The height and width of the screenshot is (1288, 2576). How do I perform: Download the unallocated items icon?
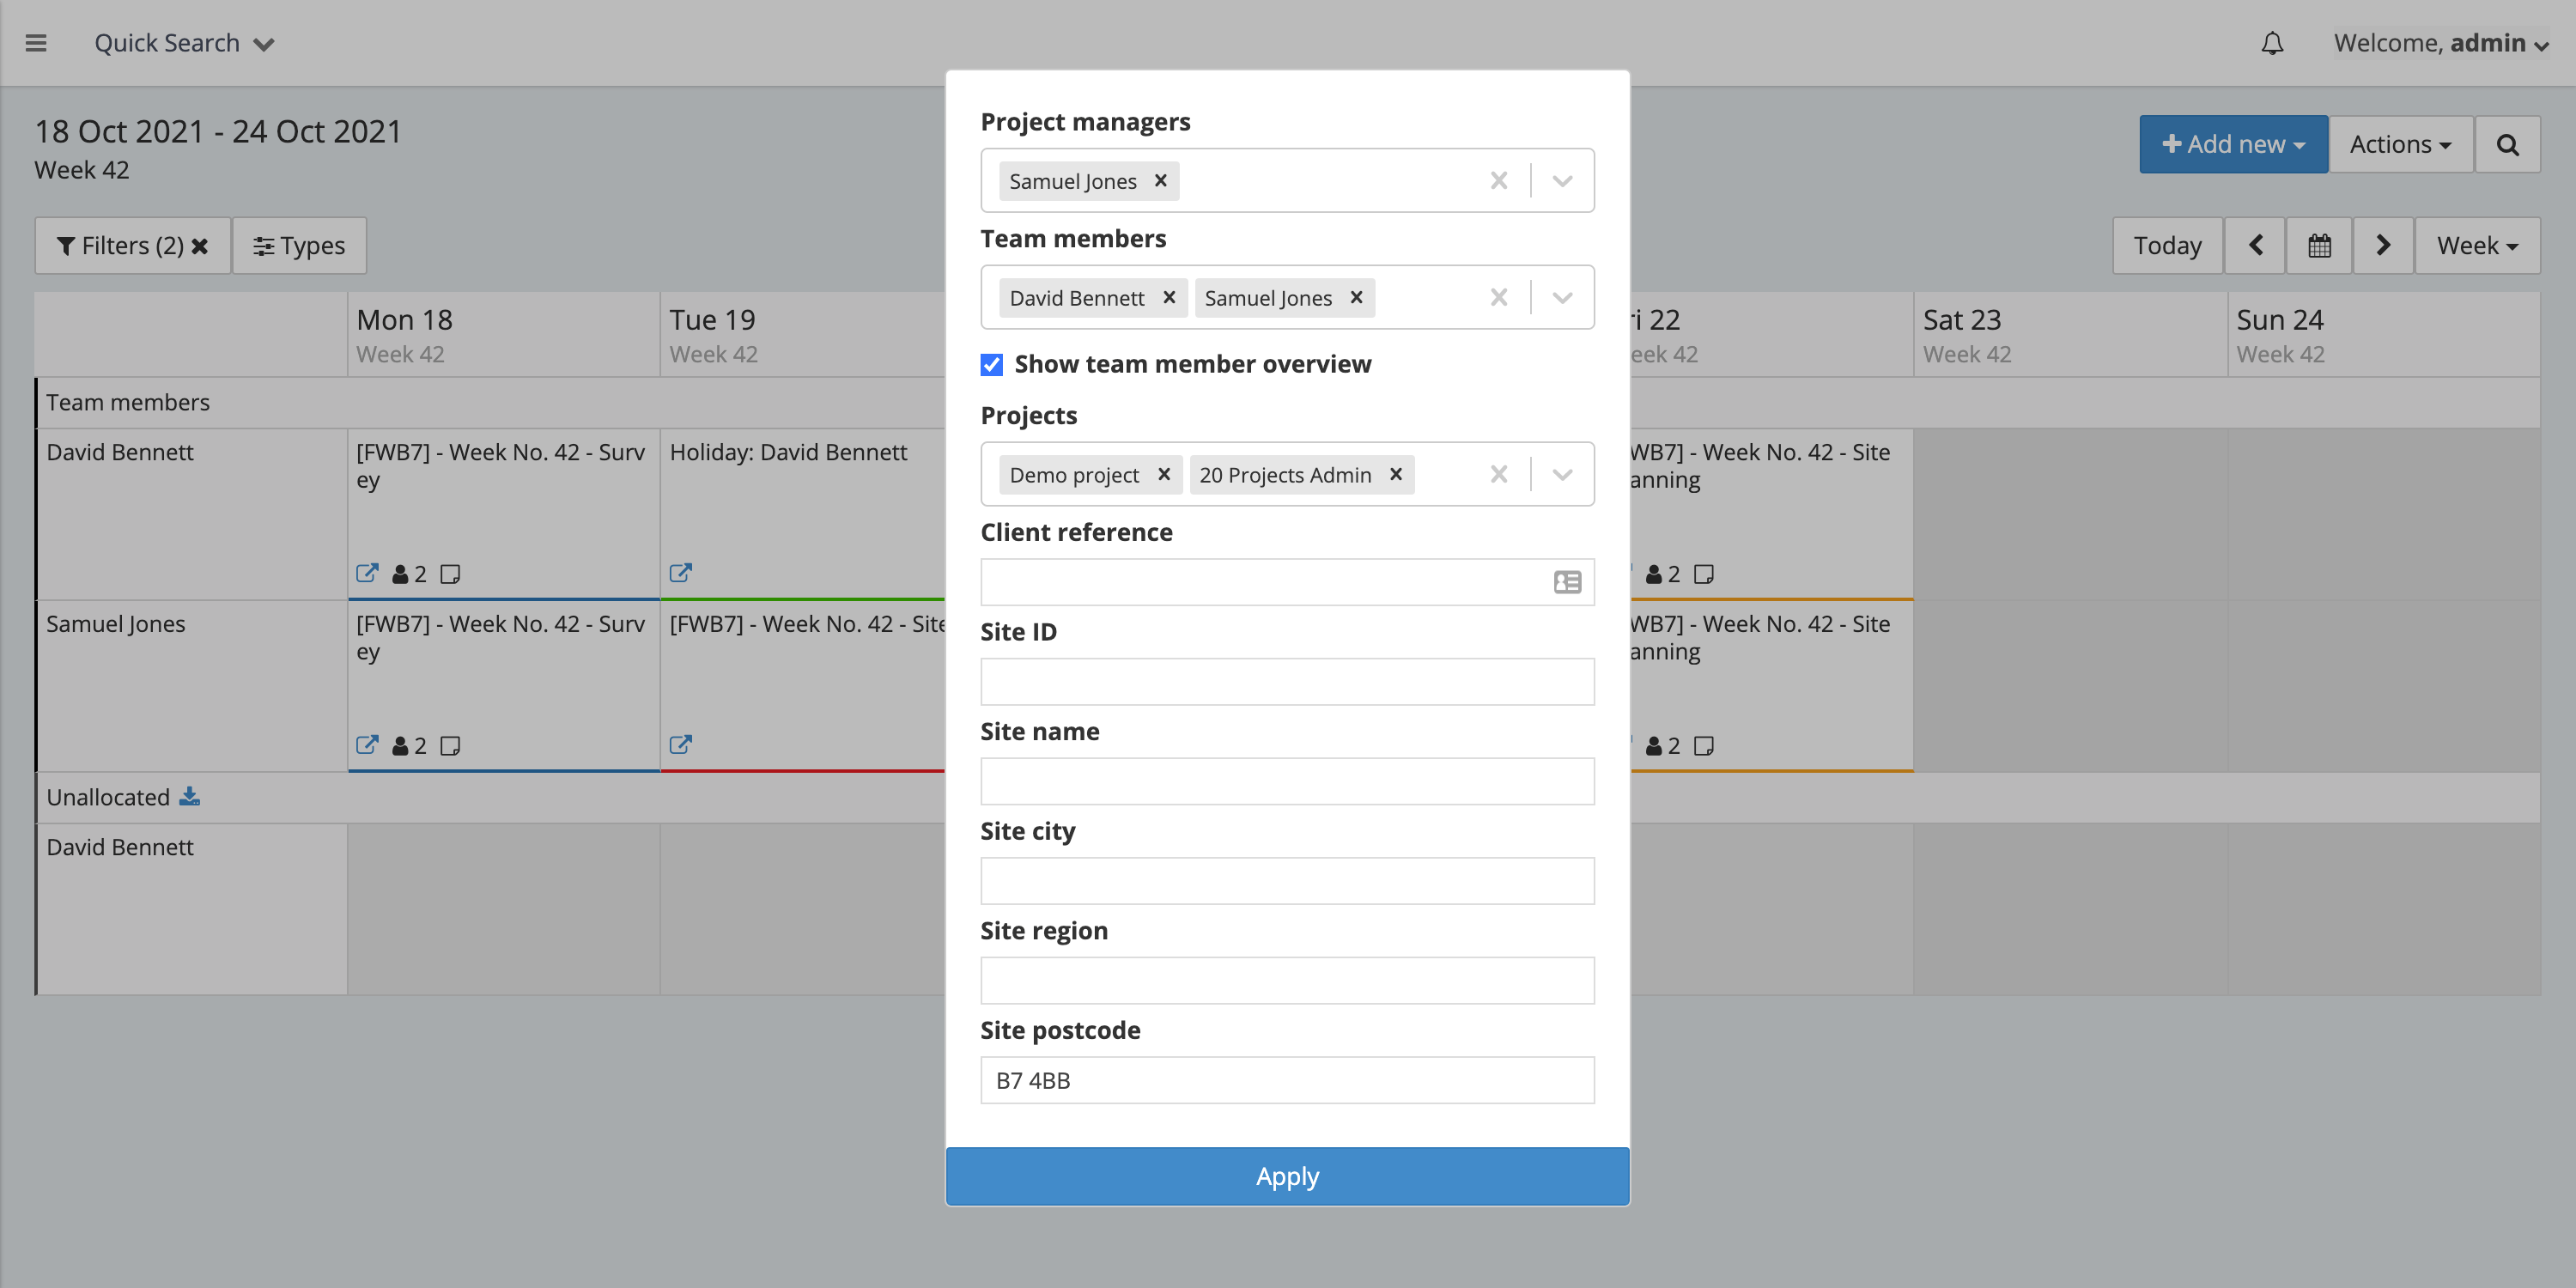(189, 796)
